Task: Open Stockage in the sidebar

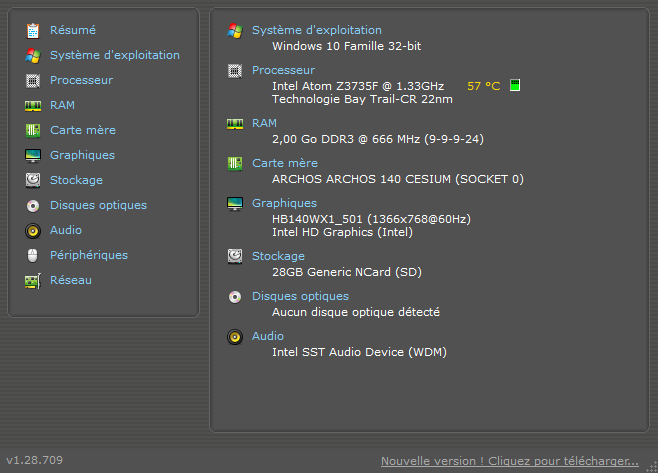Action: 76,180
